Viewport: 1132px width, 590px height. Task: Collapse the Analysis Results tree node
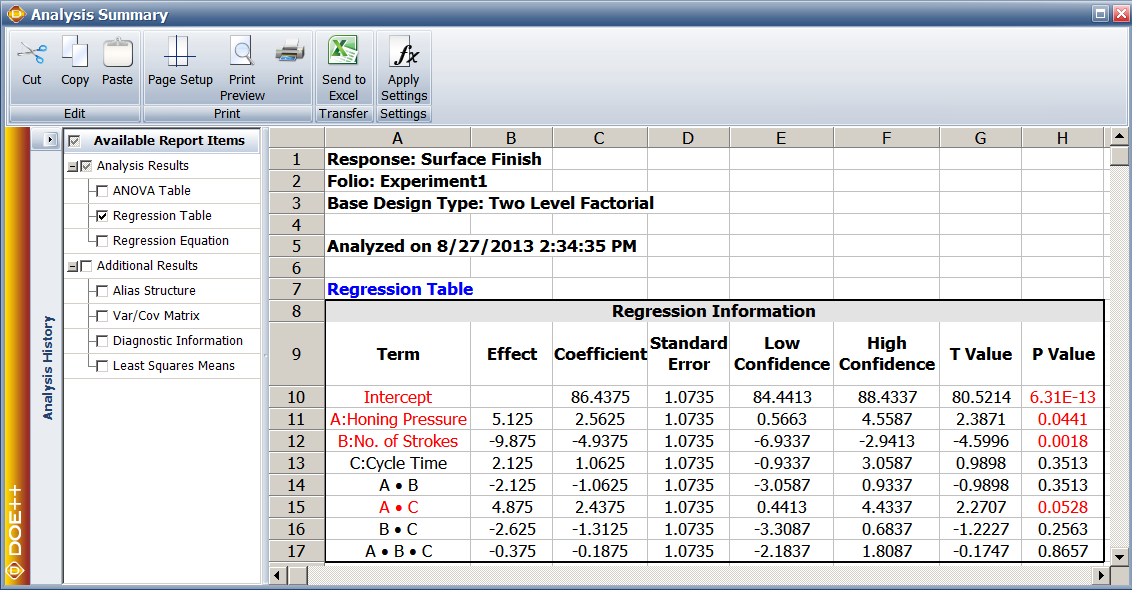pyautogui.click(x=72, y=167)
